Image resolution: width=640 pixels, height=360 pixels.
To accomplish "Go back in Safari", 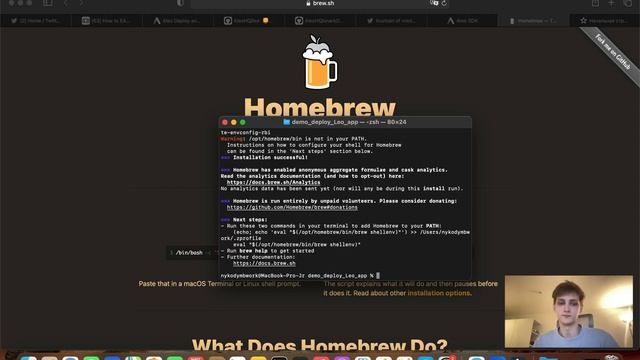I will tap(66, 3).
